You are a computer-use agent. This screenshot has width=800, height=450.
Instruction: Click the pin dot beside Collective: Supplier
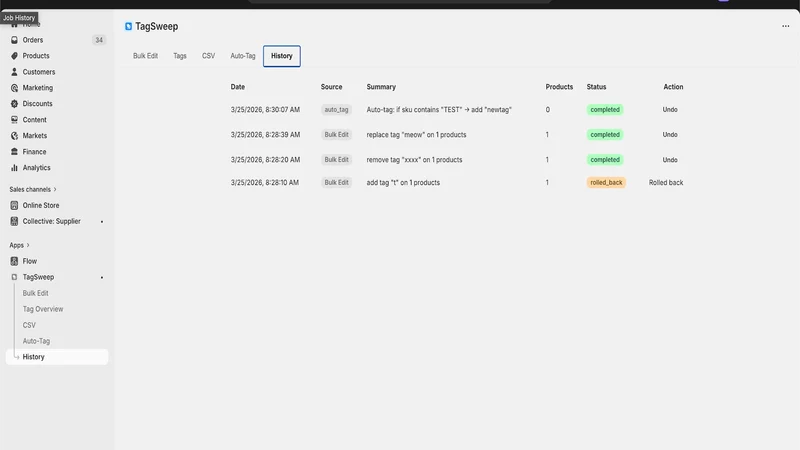coord(102,221)
